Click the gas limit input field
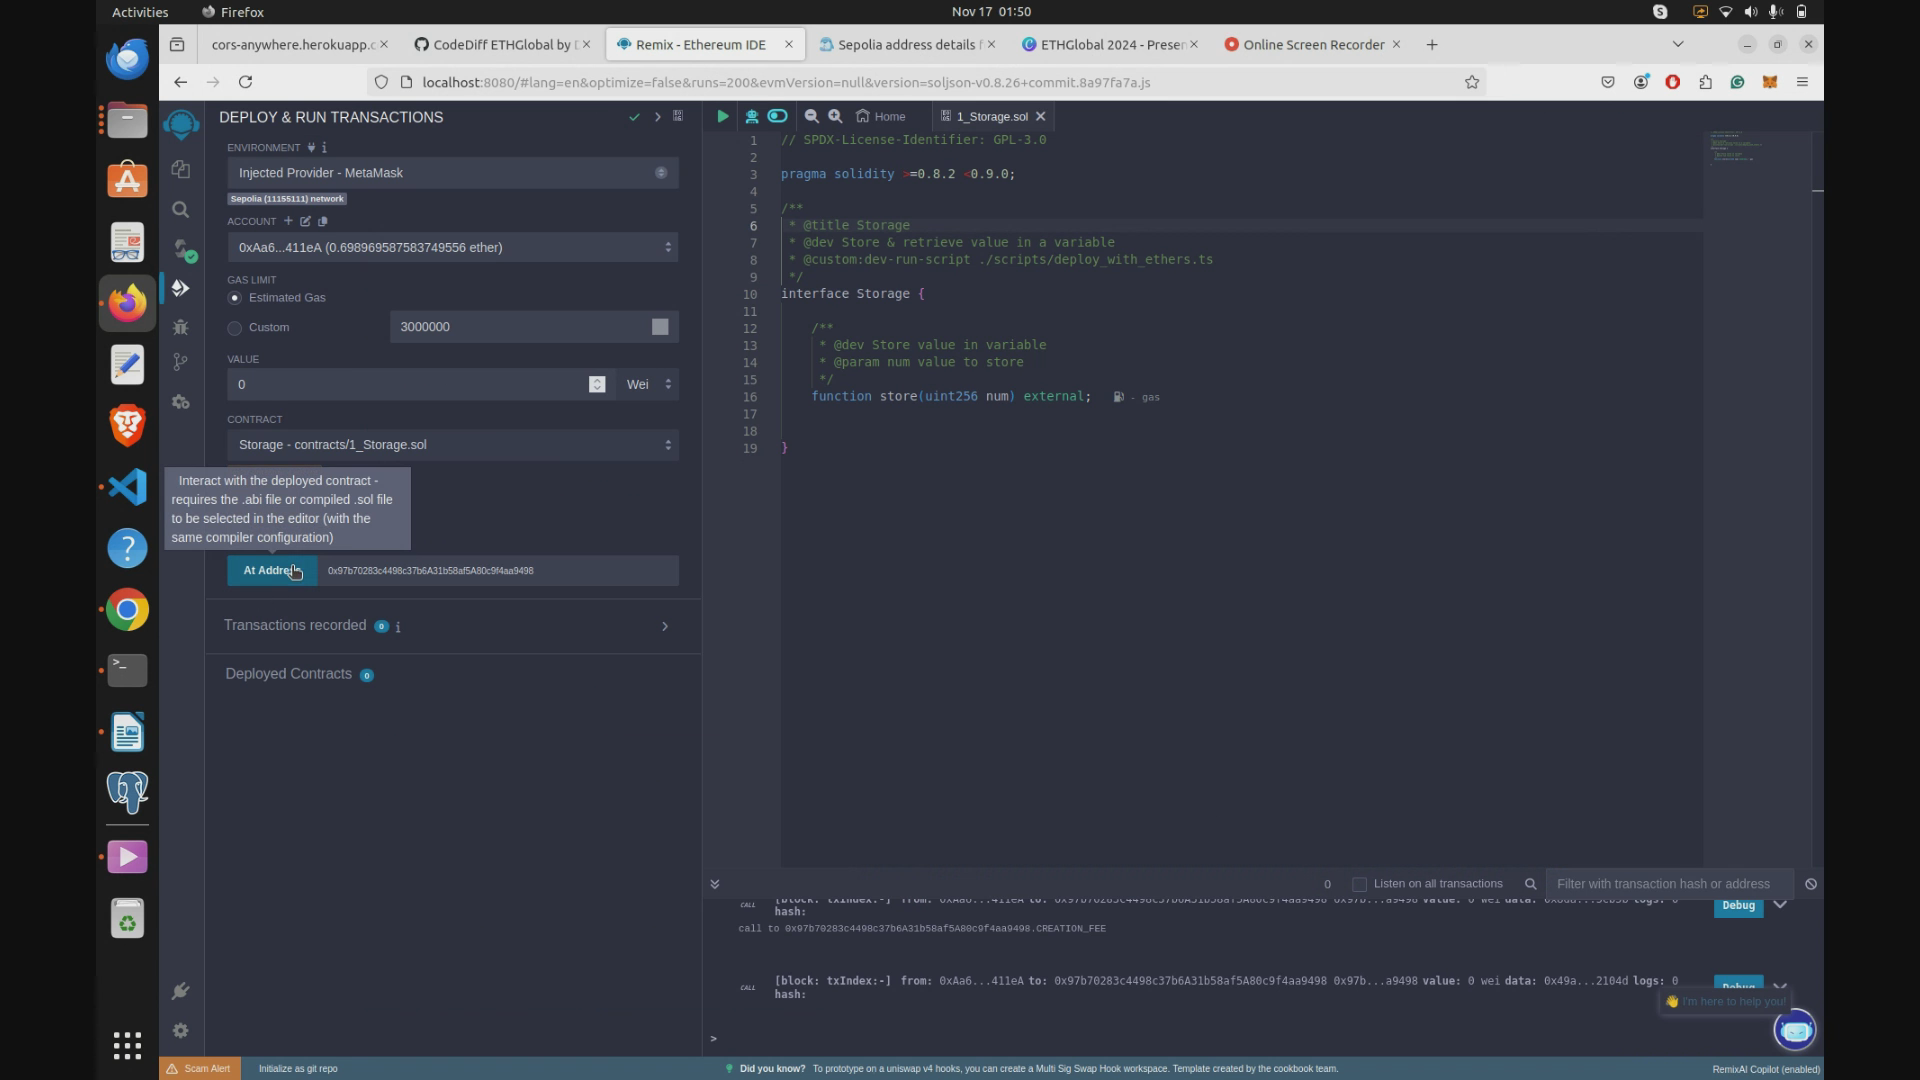 click(534, 327)
